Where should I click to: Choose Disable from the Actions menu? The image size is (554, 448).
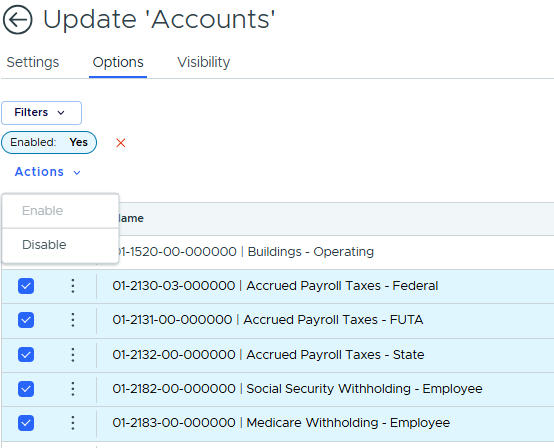(x=60, y=245)
